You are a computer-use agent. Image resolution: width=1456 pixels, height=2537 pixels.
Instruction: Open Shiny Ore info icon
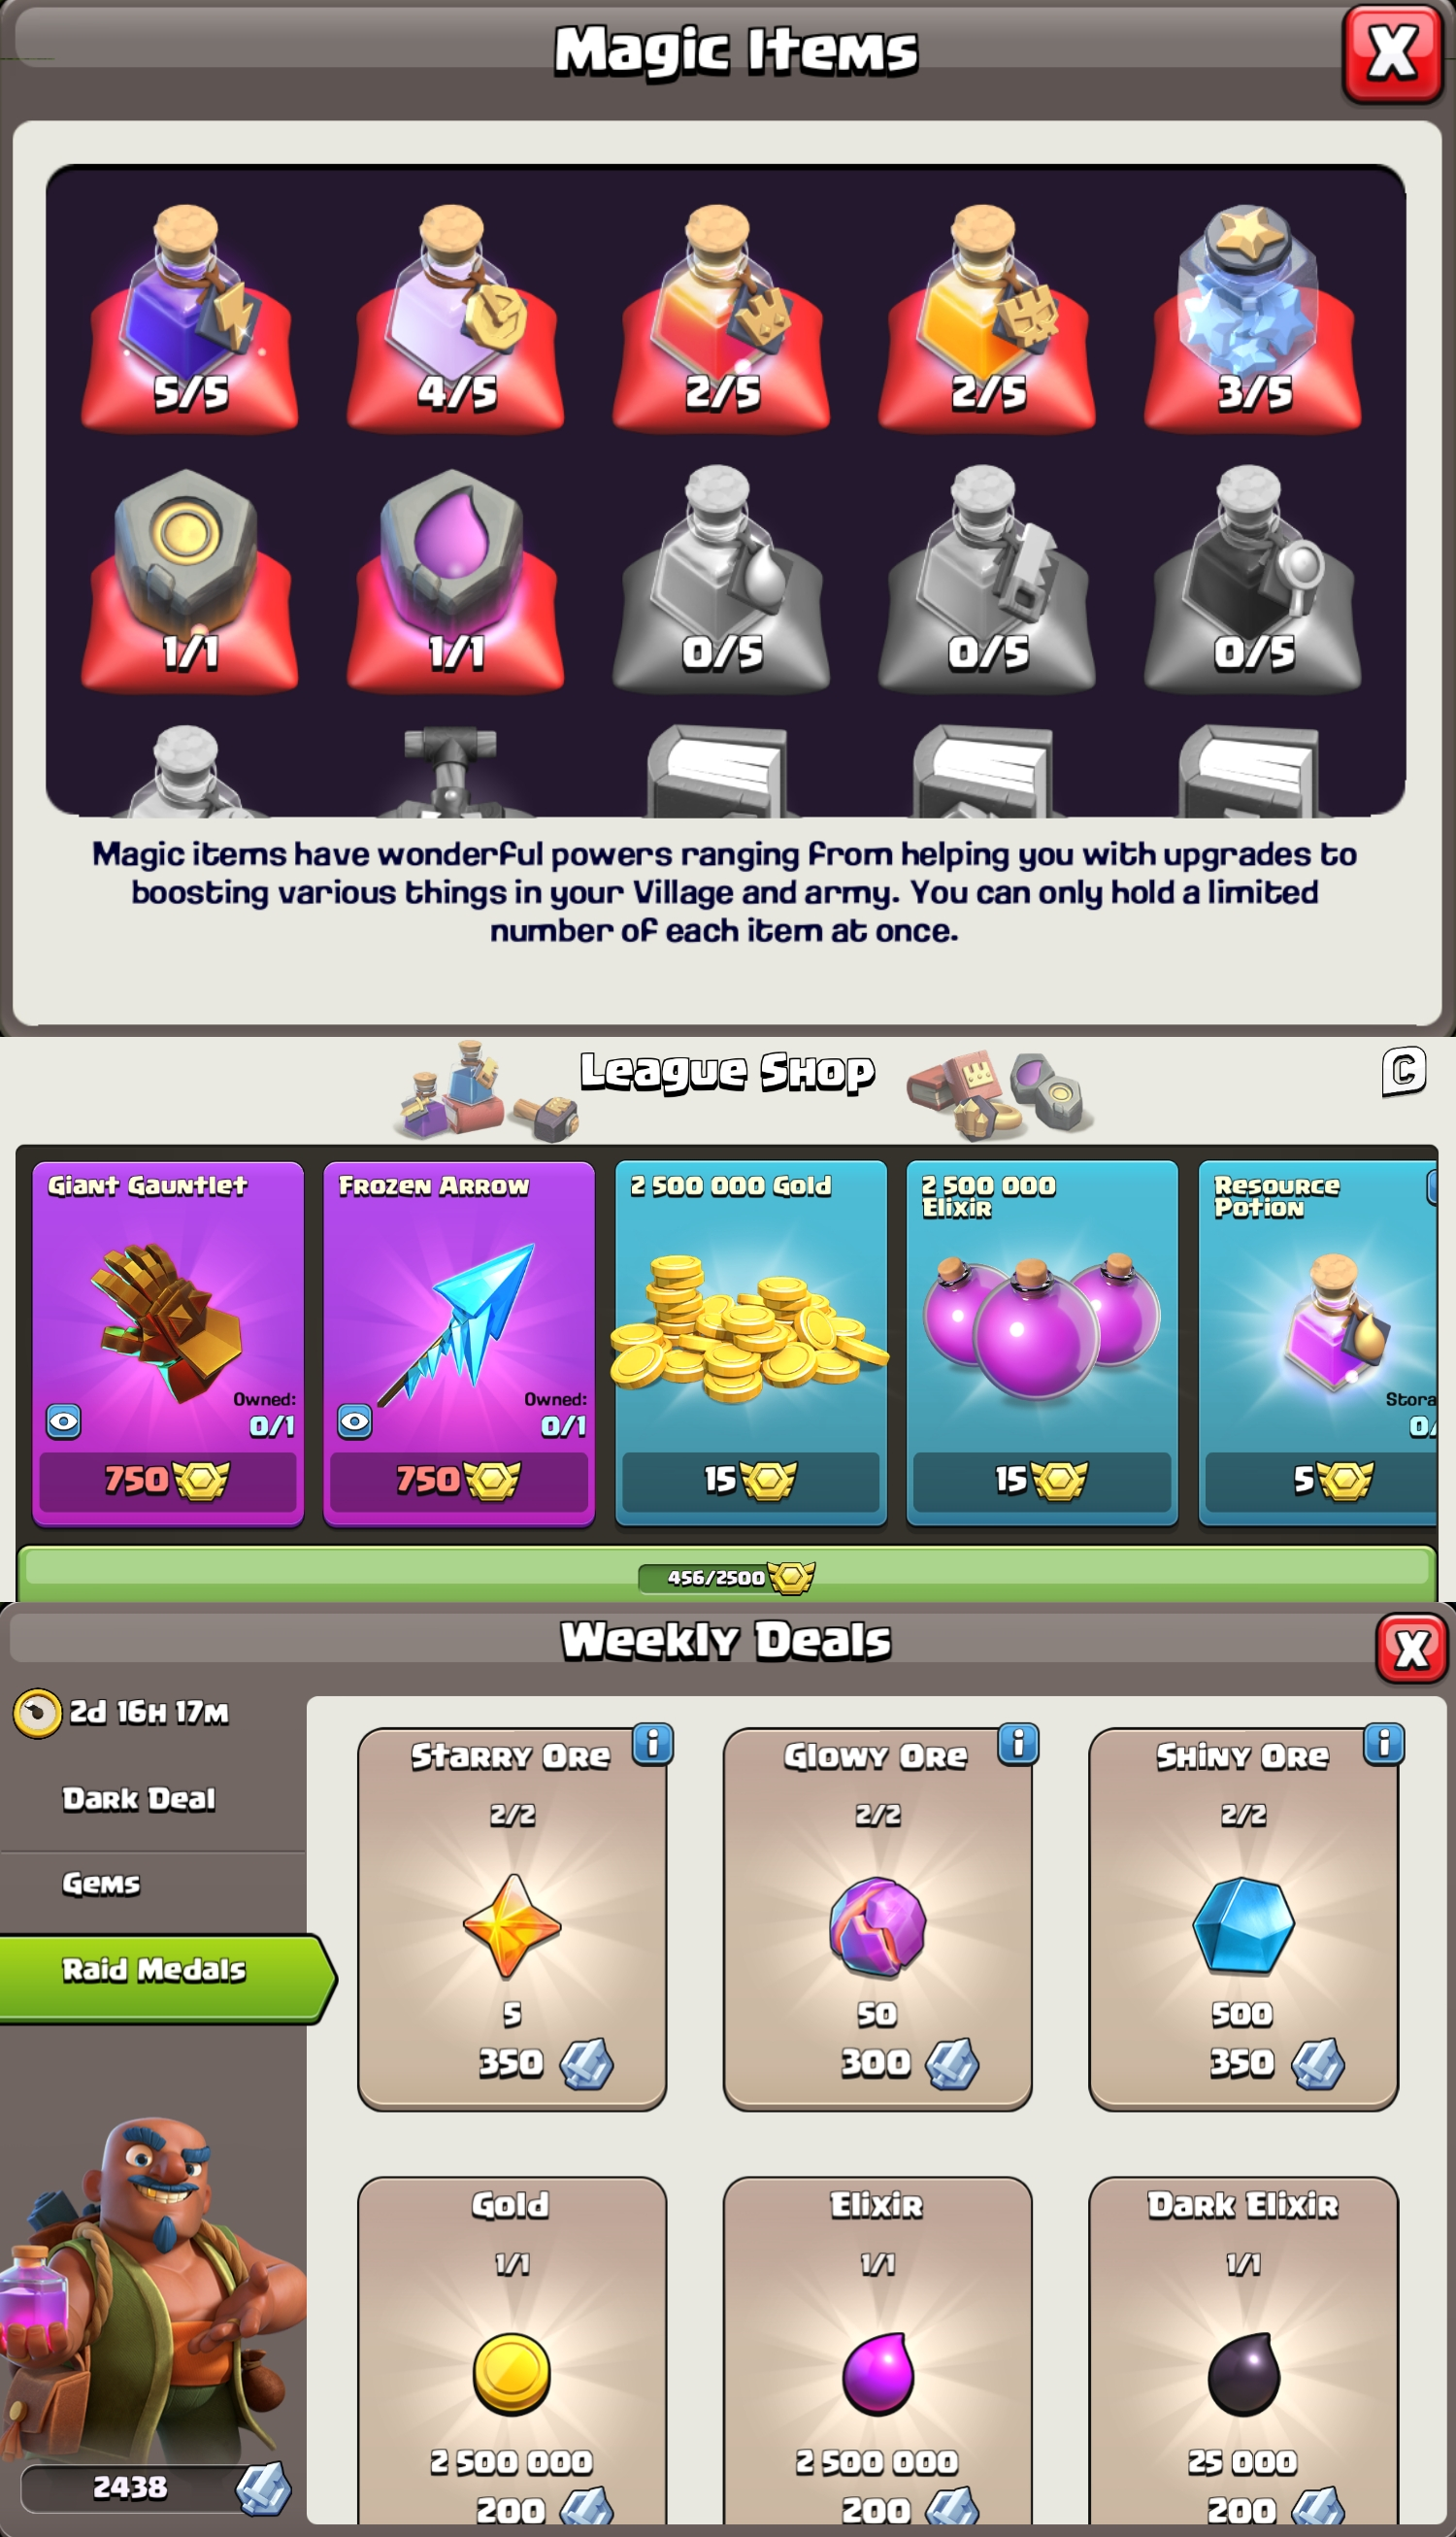(x=1384, y=1745)
